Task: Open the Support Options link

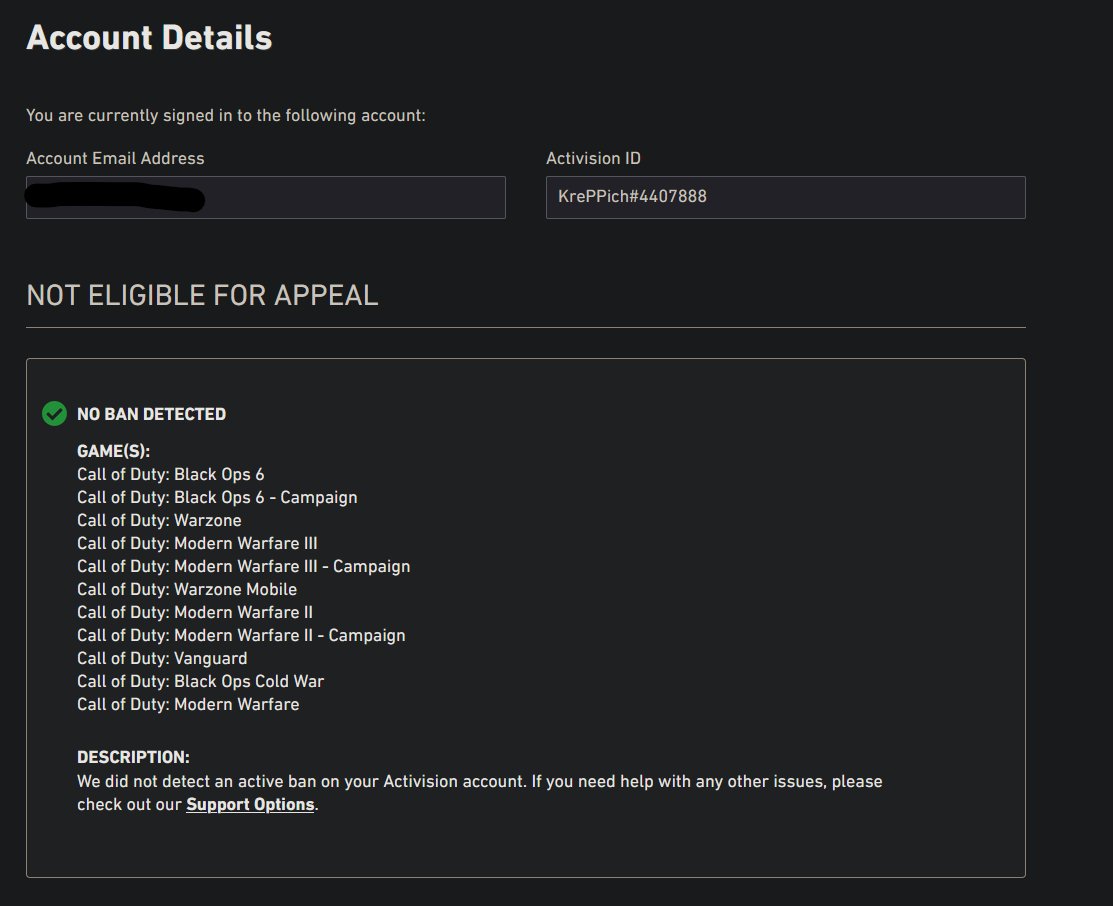Action: tap(250, 804)
